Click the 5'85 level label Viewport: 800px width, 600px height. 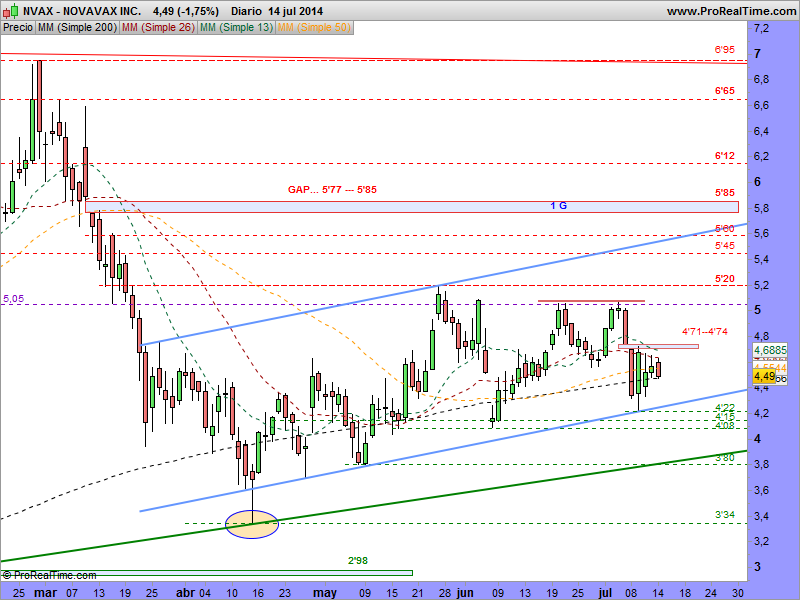pyautogui.click(x=724, y=193)
